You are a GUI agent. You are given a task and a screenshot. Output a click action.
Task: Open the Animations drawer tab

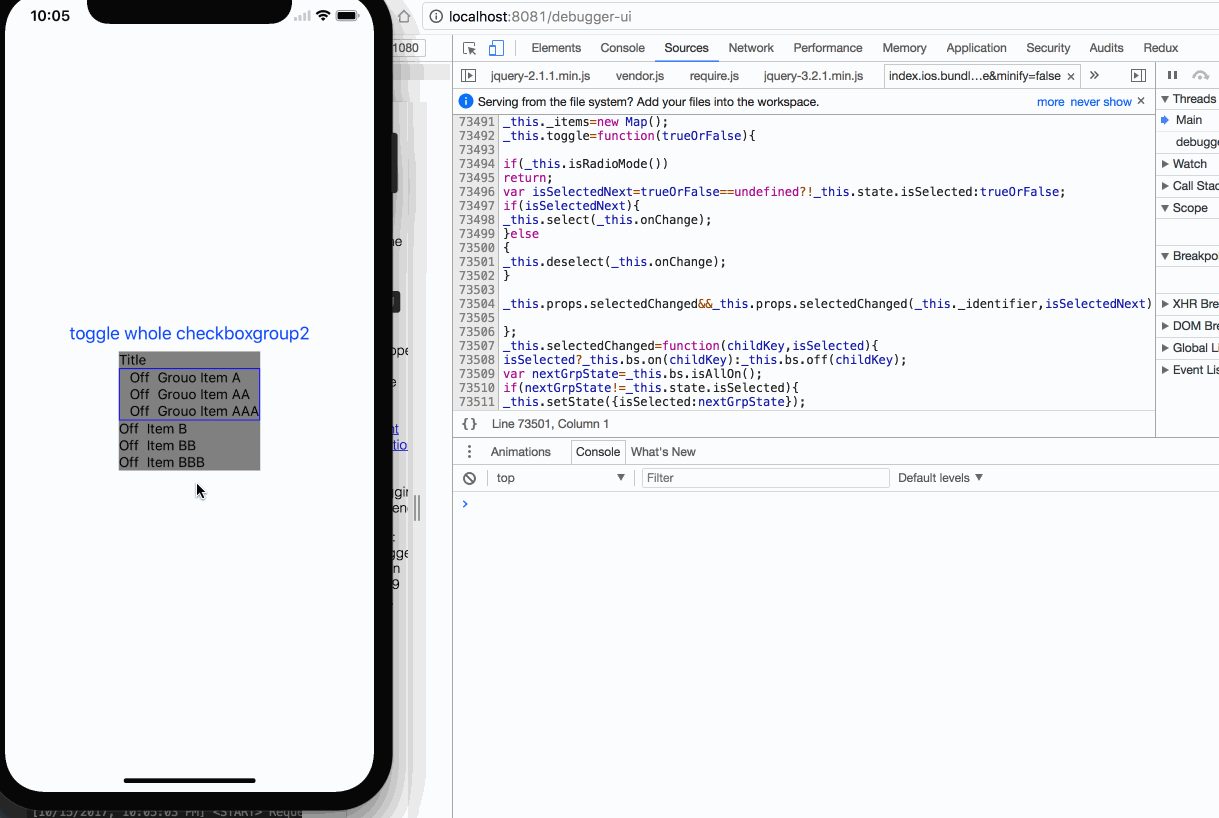pos(521,452)
